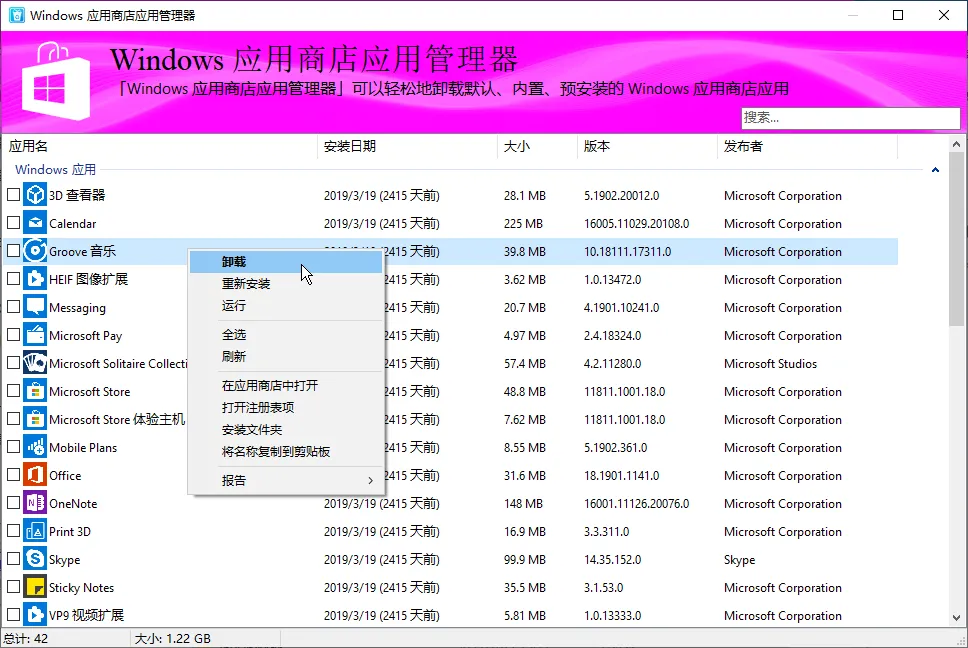Sort by the 发布者 column header

[807, 146]
